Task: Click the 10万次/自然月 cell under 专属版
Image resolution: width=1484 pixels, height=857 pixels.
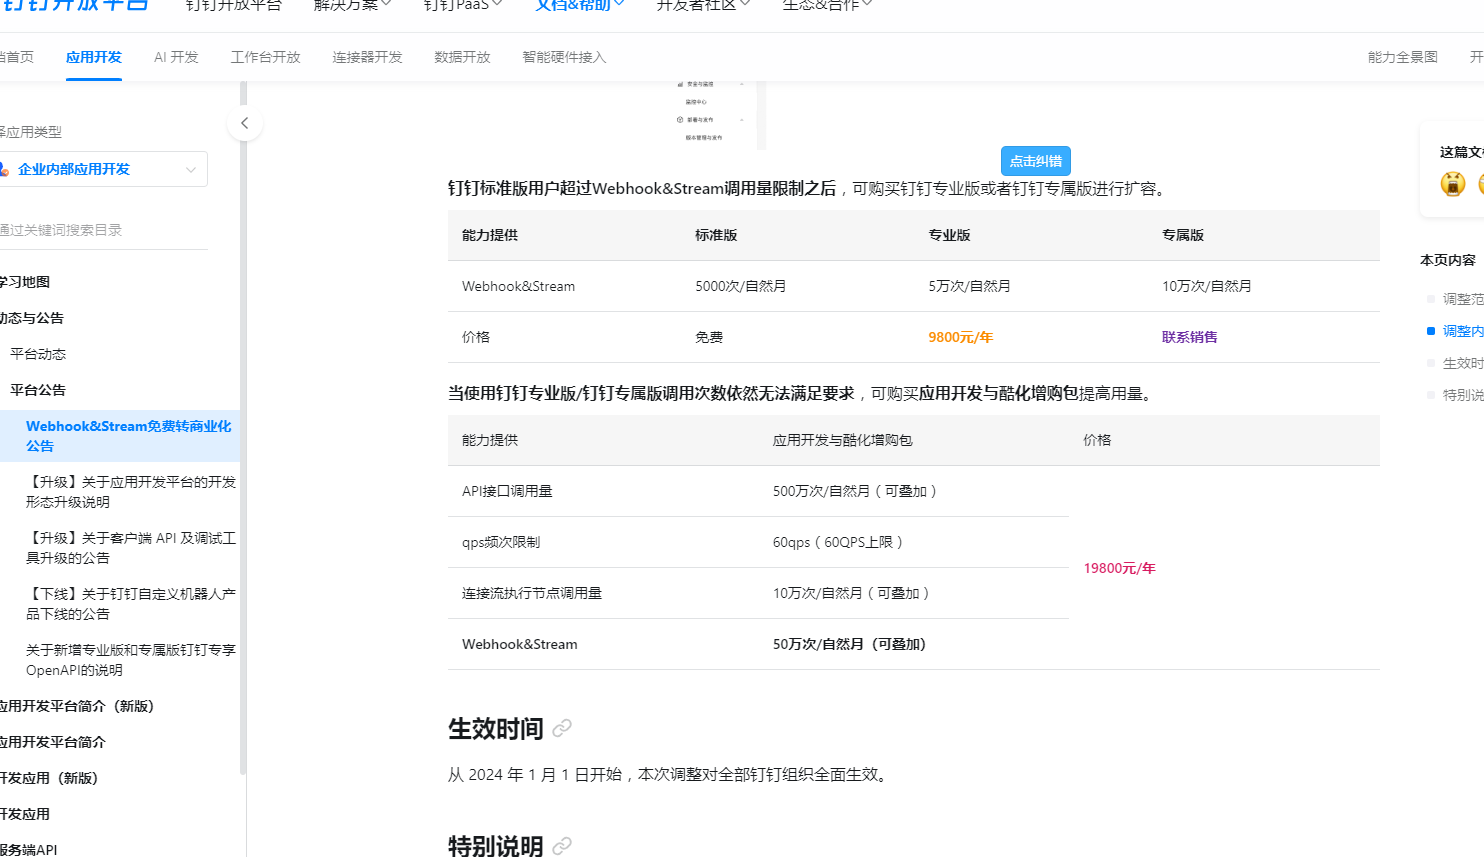Action: pos(1206,286)
